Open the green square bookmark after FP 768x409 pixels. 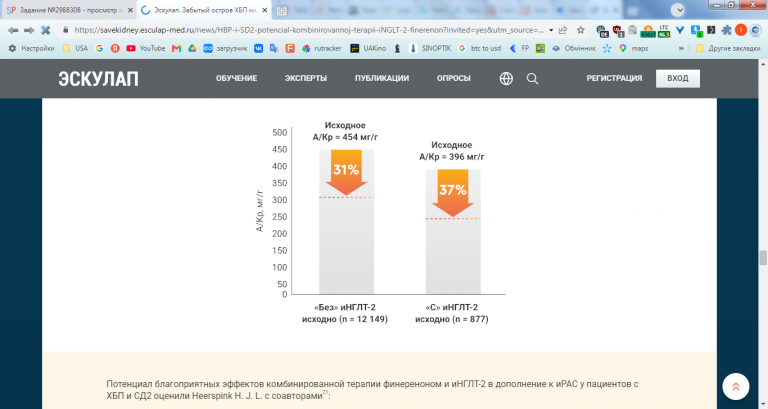coord(540,48)
